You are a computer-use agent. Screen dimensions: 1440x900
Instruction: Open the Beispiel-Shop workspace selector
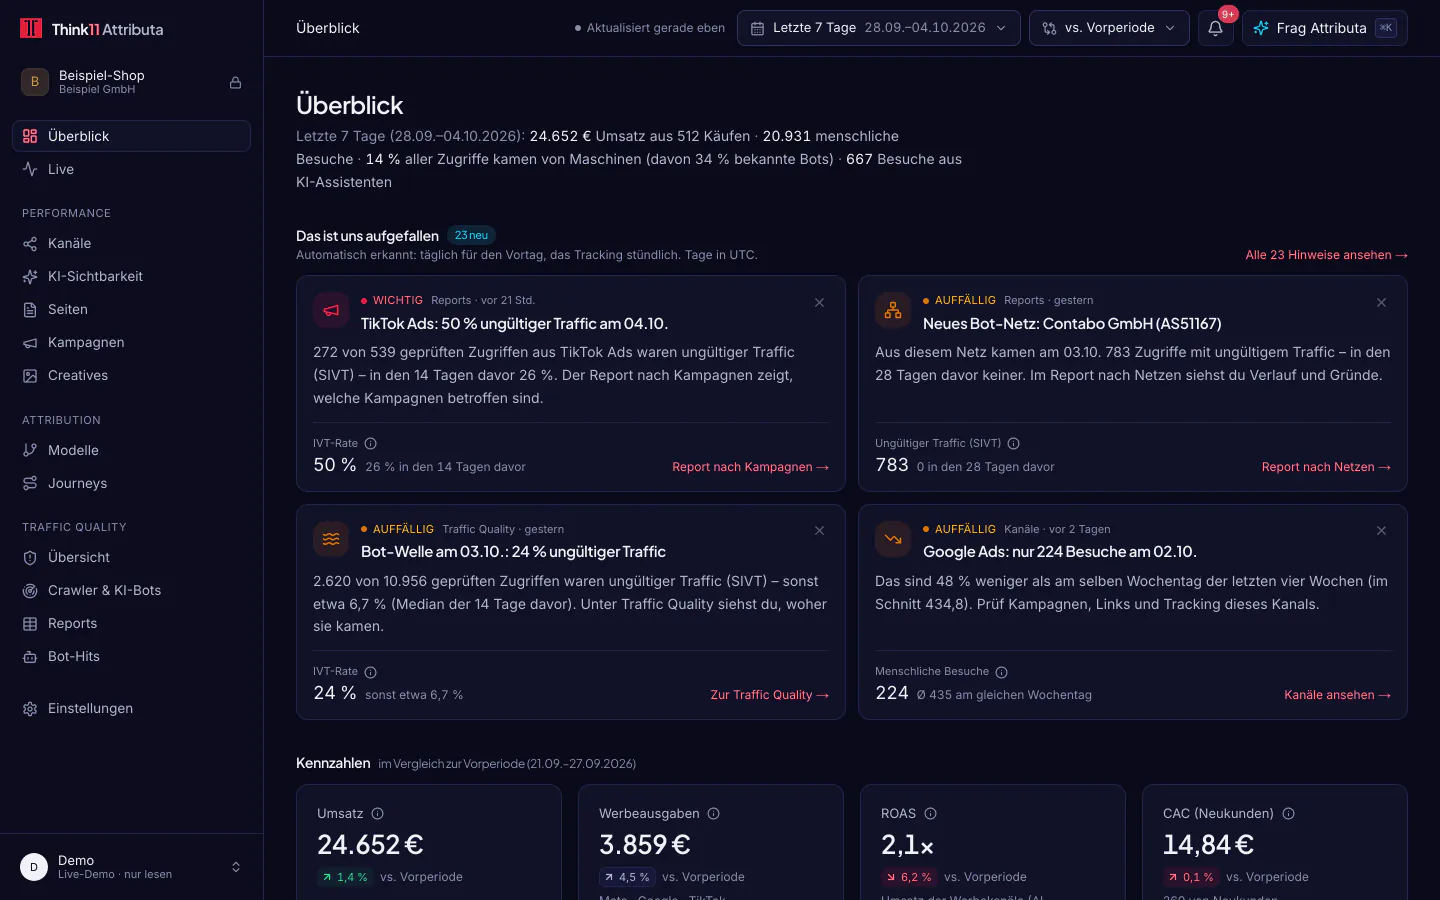click(131, 83)
